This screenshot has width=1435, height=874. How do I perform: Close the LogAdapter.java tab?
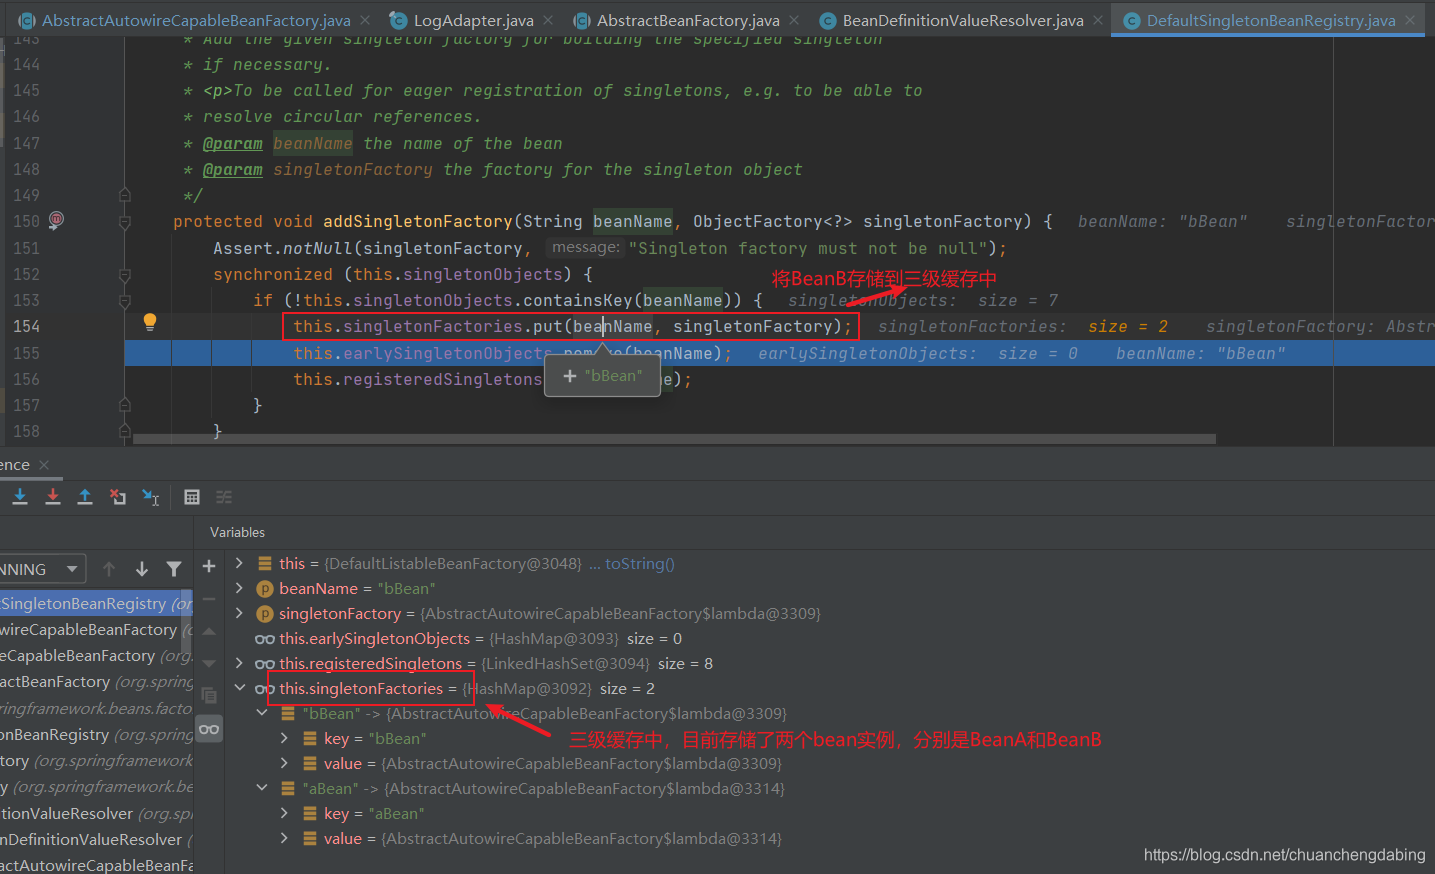click(548, 20)
